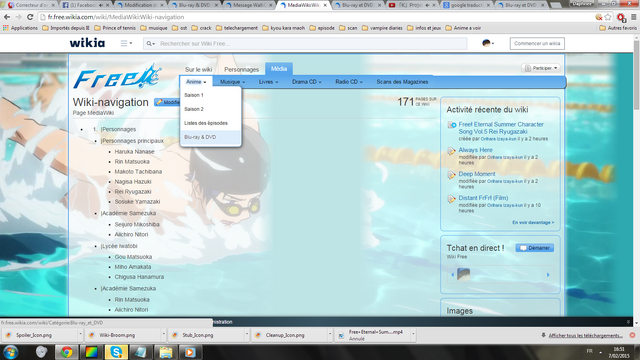The width and height of the screenshot is (640, 360).
Task: Close the downloads bar
Action: 632,335
